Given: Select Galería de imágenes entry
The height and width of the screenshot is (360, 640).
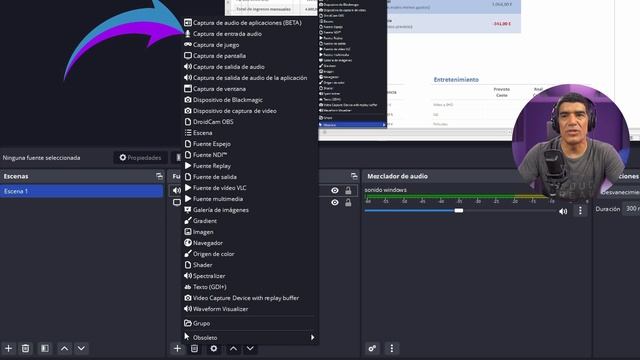Looking at the screenshot, I should point(249,210).
